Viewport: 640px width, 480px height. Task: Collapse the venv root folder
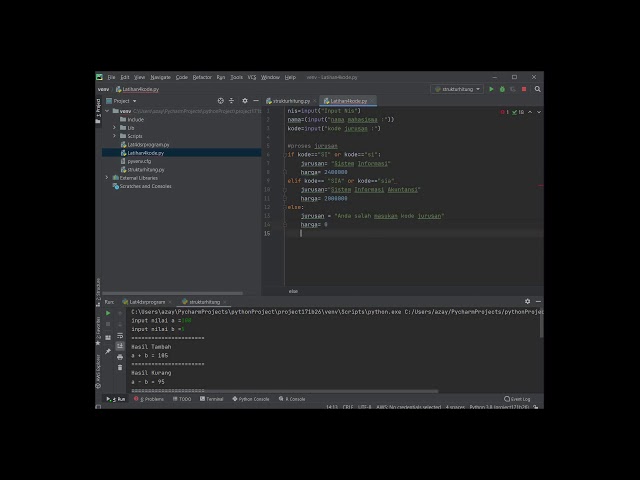point(107,111)
